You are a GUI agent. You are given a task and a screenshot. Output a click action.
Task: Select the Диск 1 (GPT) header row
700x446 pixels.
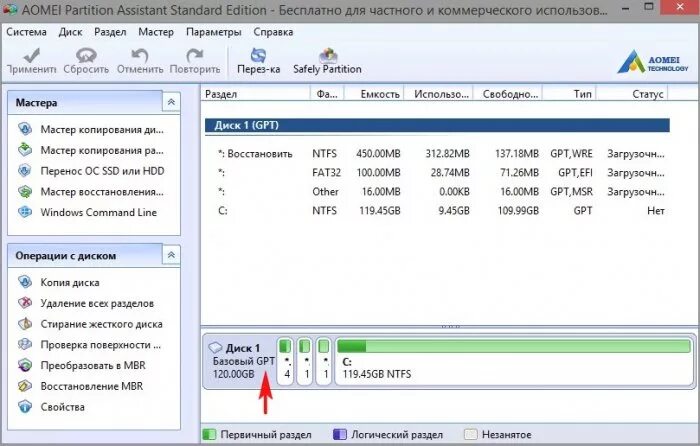(x=437, y=125)
